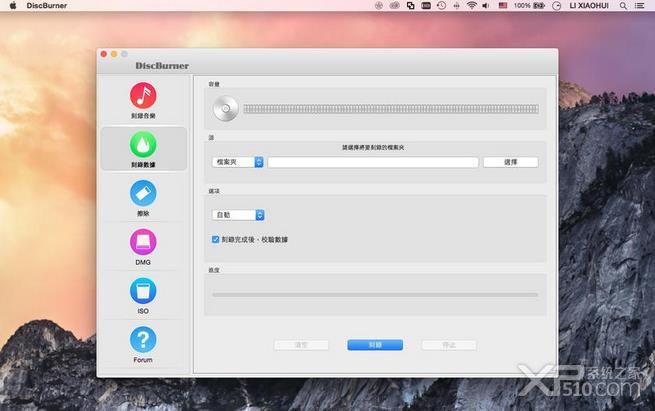This screenshot has height=411, width=655.
Task: Toggle verify data after burn checkbox
Action: 216,239
